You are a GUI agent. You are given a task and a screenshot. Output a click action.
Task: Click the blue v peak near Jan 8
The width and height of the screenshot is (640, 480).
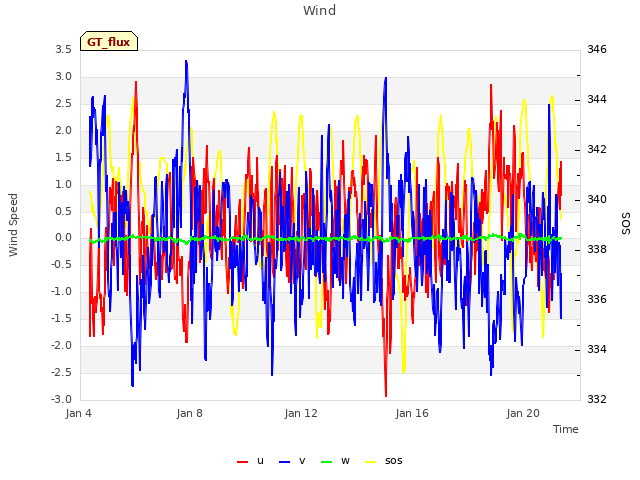[x=186, y=62]
